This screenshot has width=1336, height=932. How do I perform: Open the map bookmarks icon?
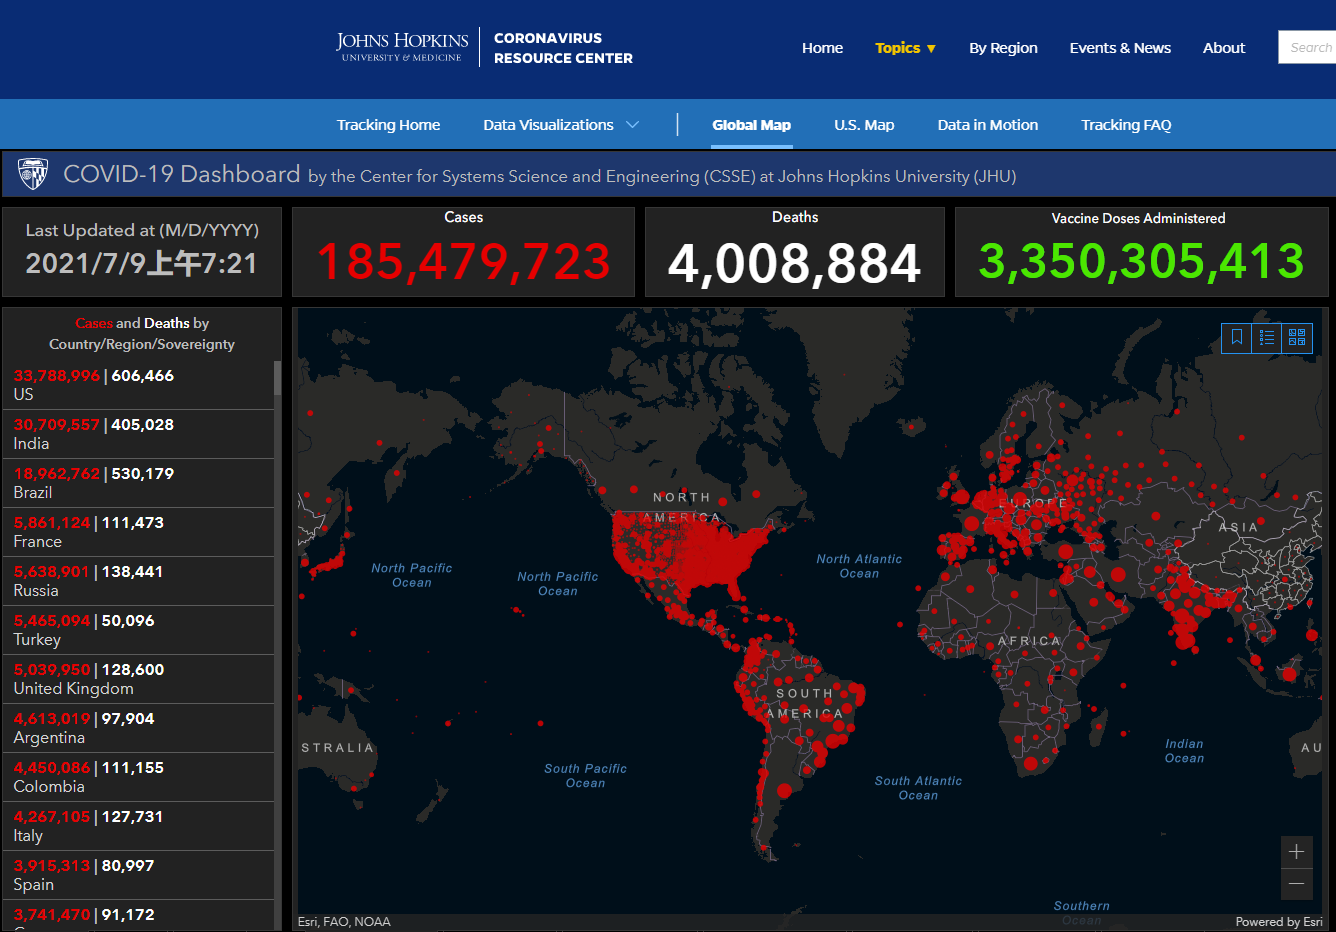(1237, 338)
